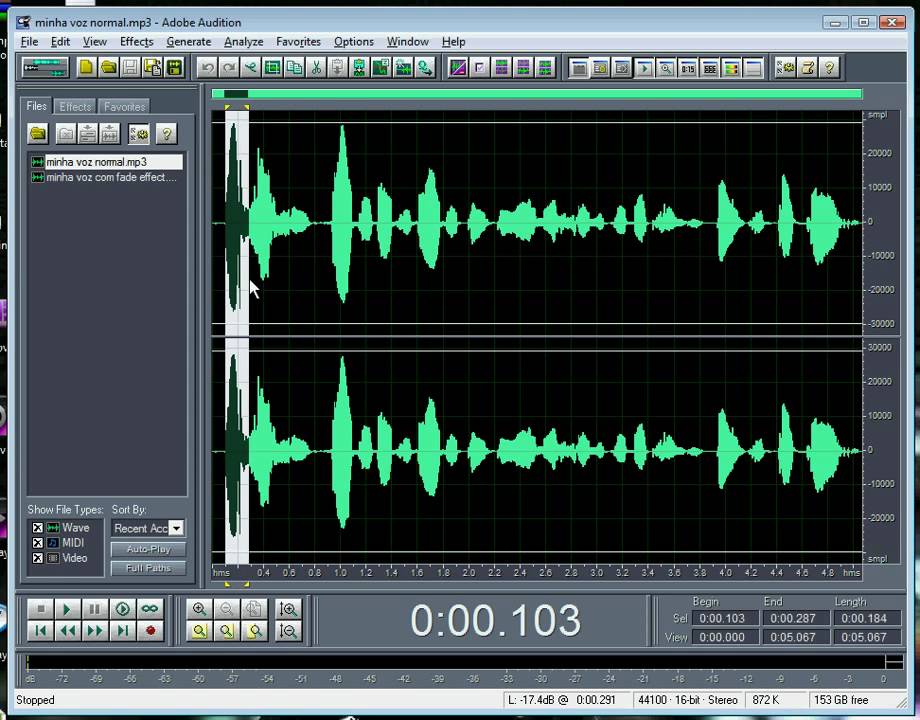
Task: Click the Open file folder icon
Action: 109,67
